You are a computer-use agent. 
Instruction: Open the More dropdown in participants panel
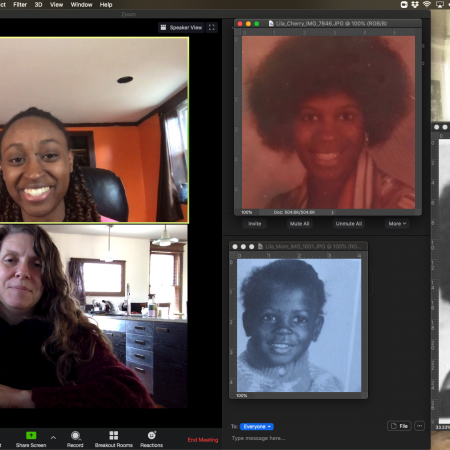click(397, 224)
